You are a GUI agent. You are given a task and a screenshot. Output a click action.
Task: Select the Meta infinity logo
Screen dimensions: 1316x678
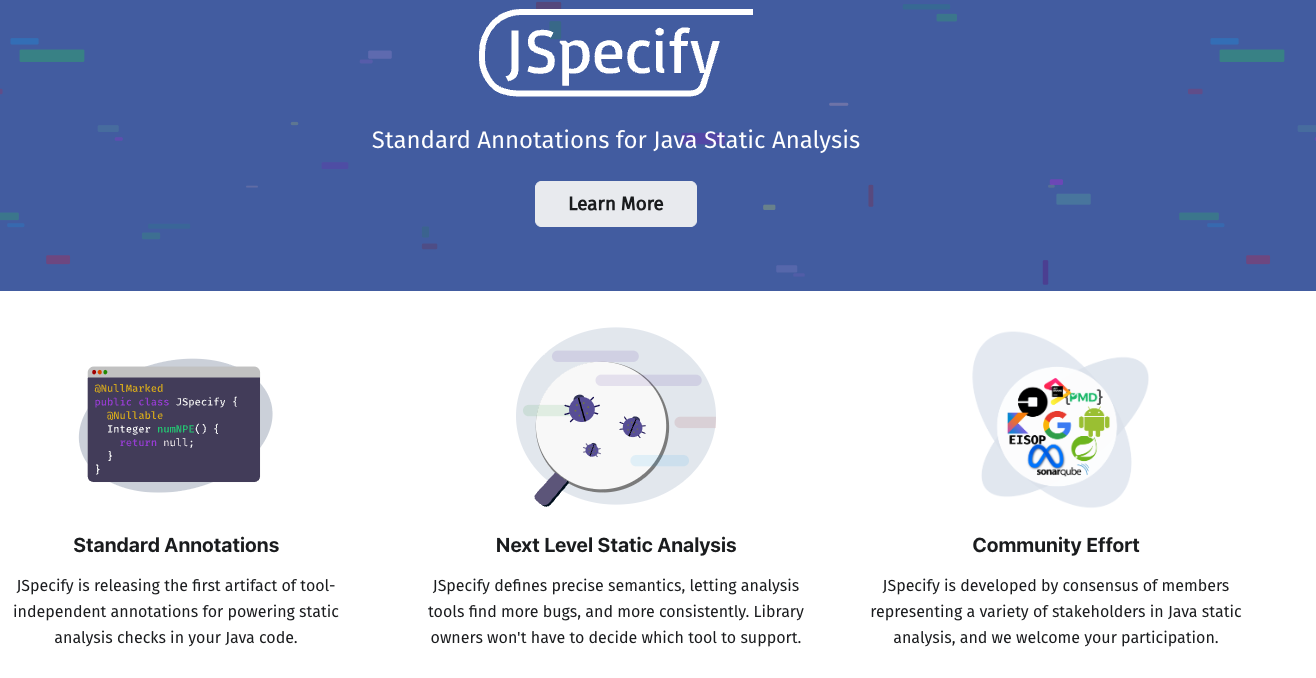click(x=1047, y=454)
